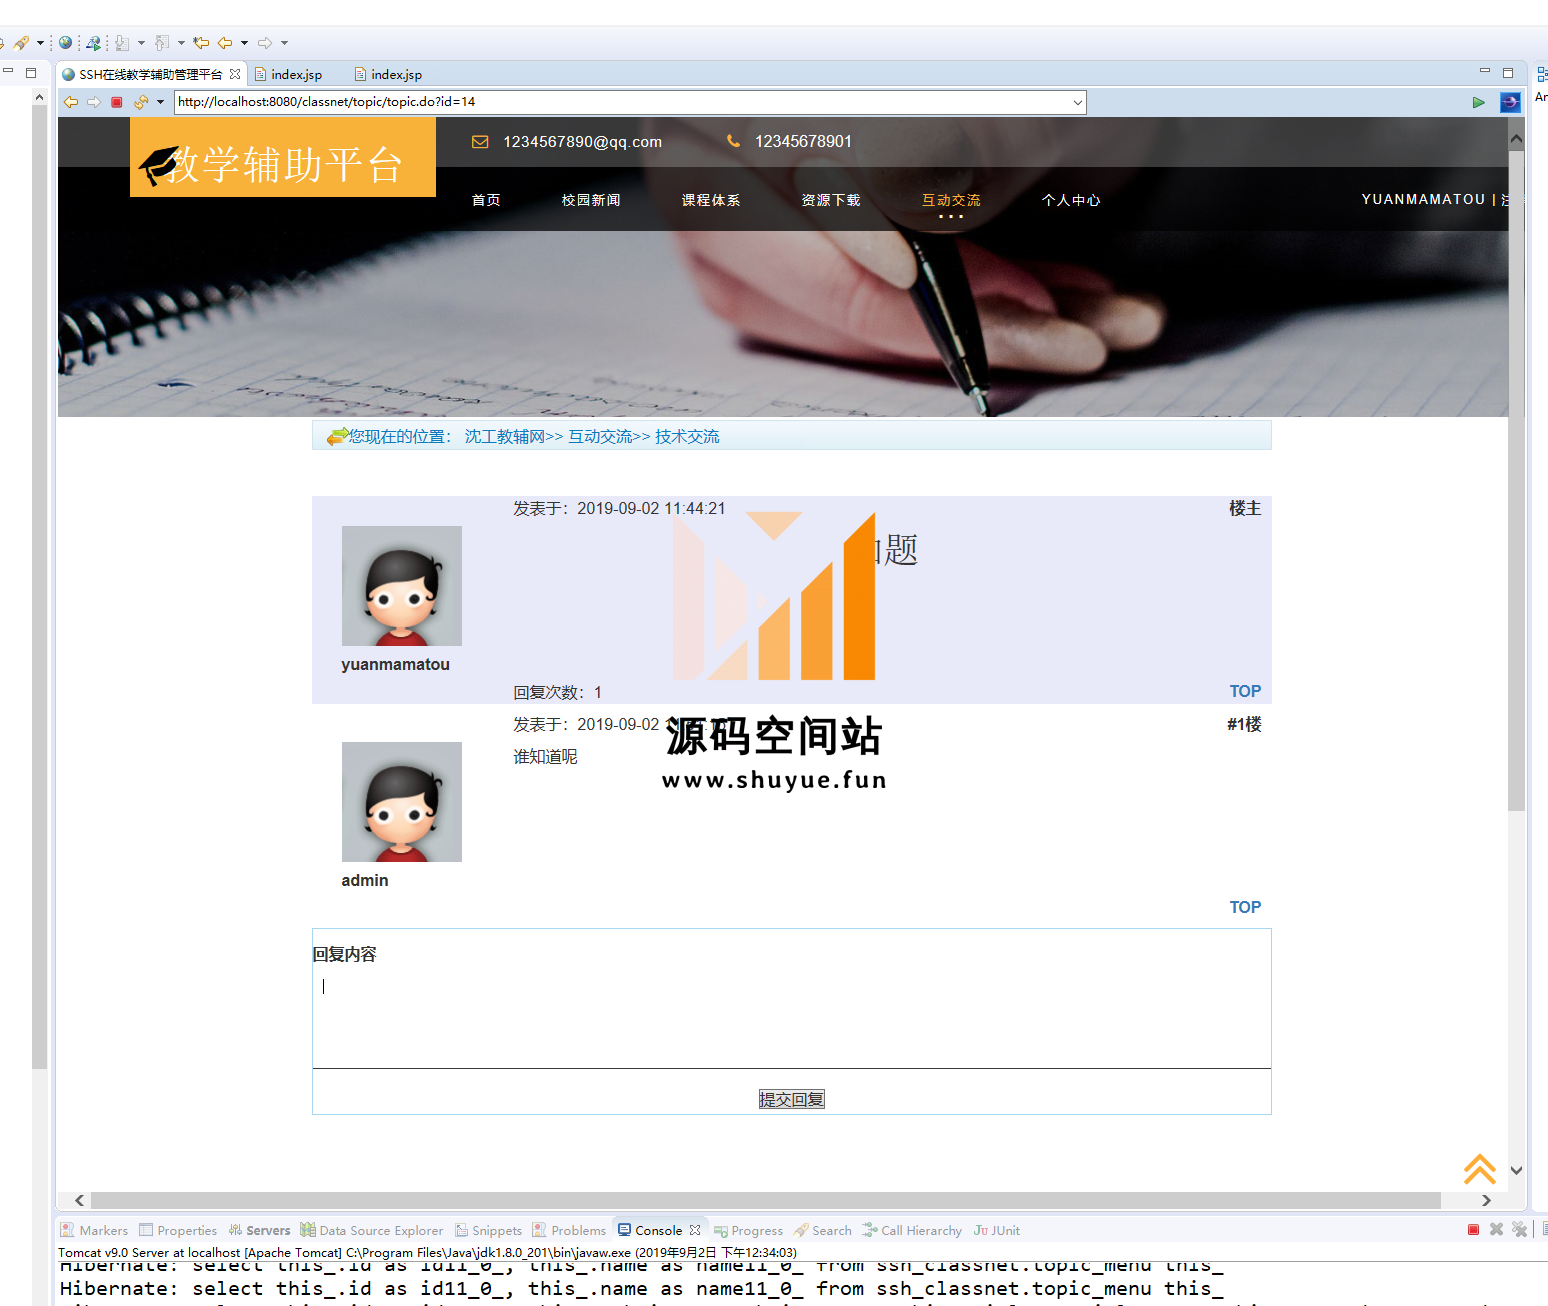Screen dimensions: 1548x1306
Task: Open the browser refresh dropdown arrow
Action: pyautogui.click(x=160, y=102)
